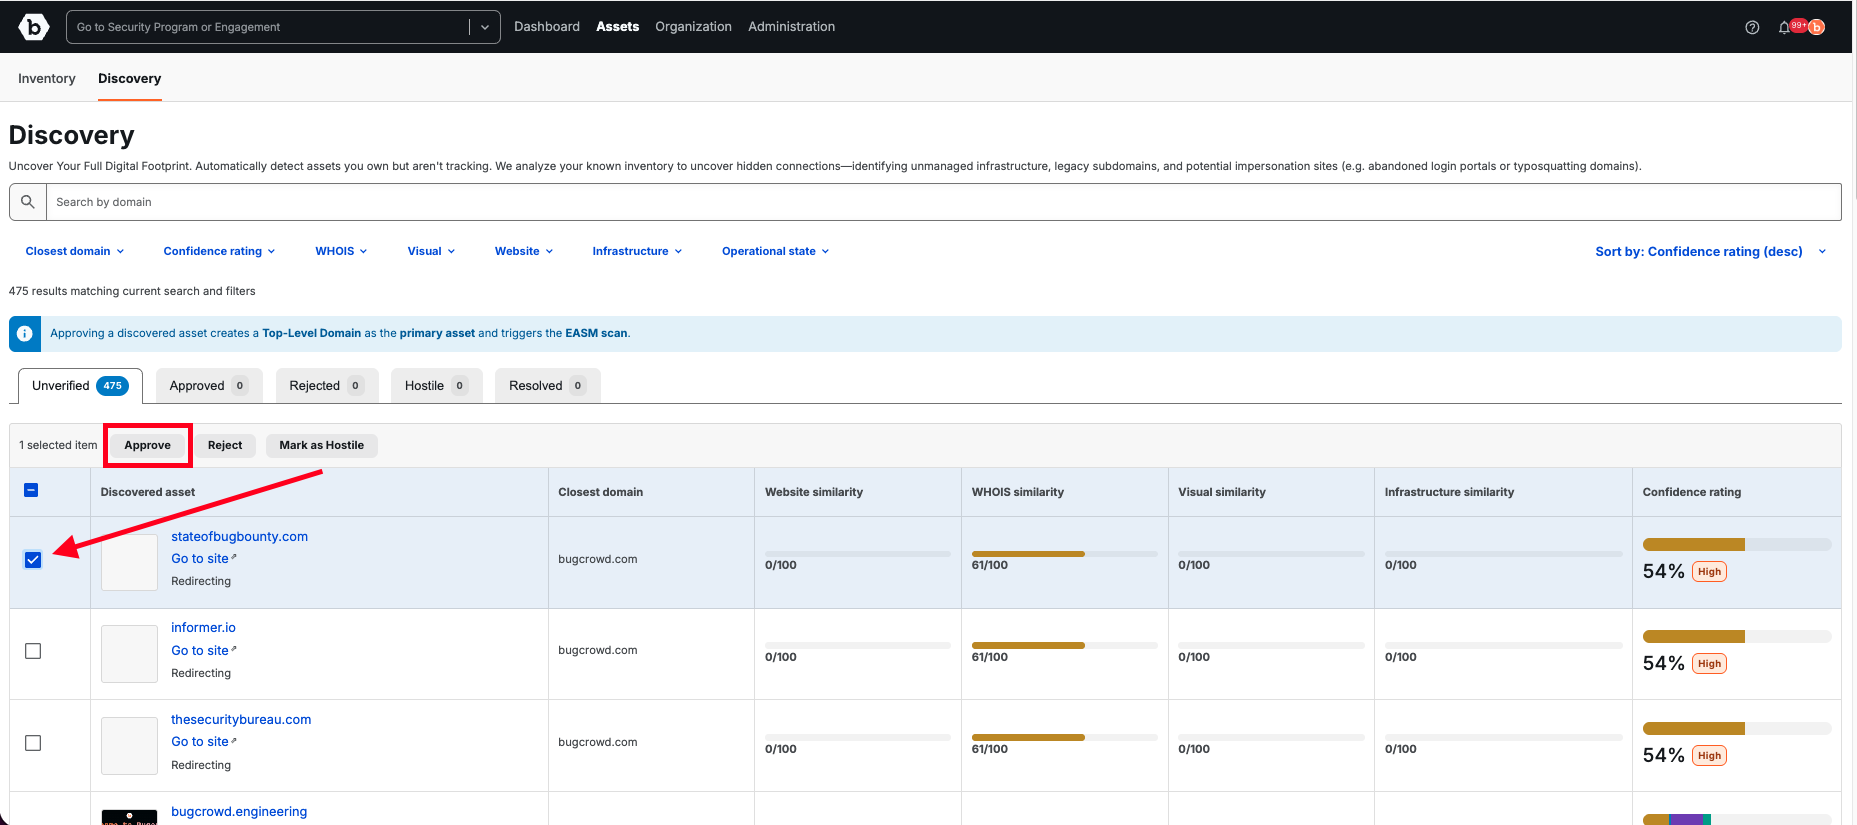Select the Unverified tab
The image size is (1857, 825).
tap(80, 386)
